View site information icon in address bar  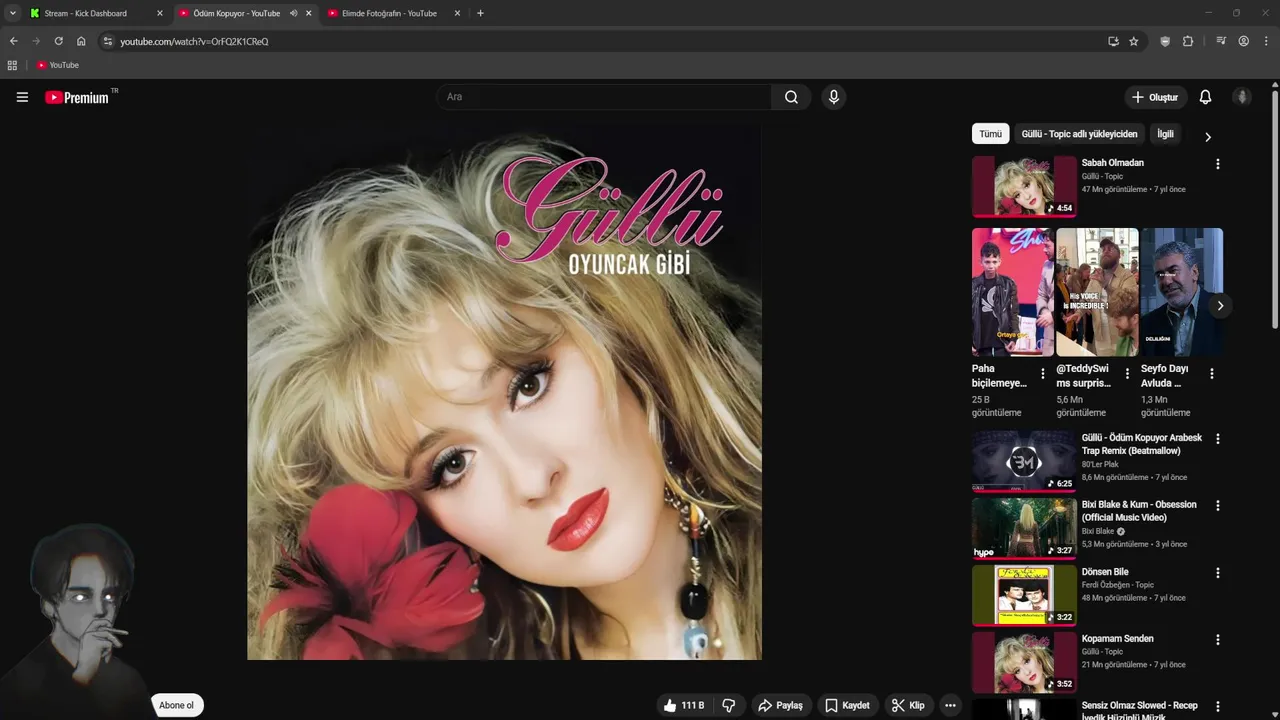pyautogui.click(x=108, y=41)
